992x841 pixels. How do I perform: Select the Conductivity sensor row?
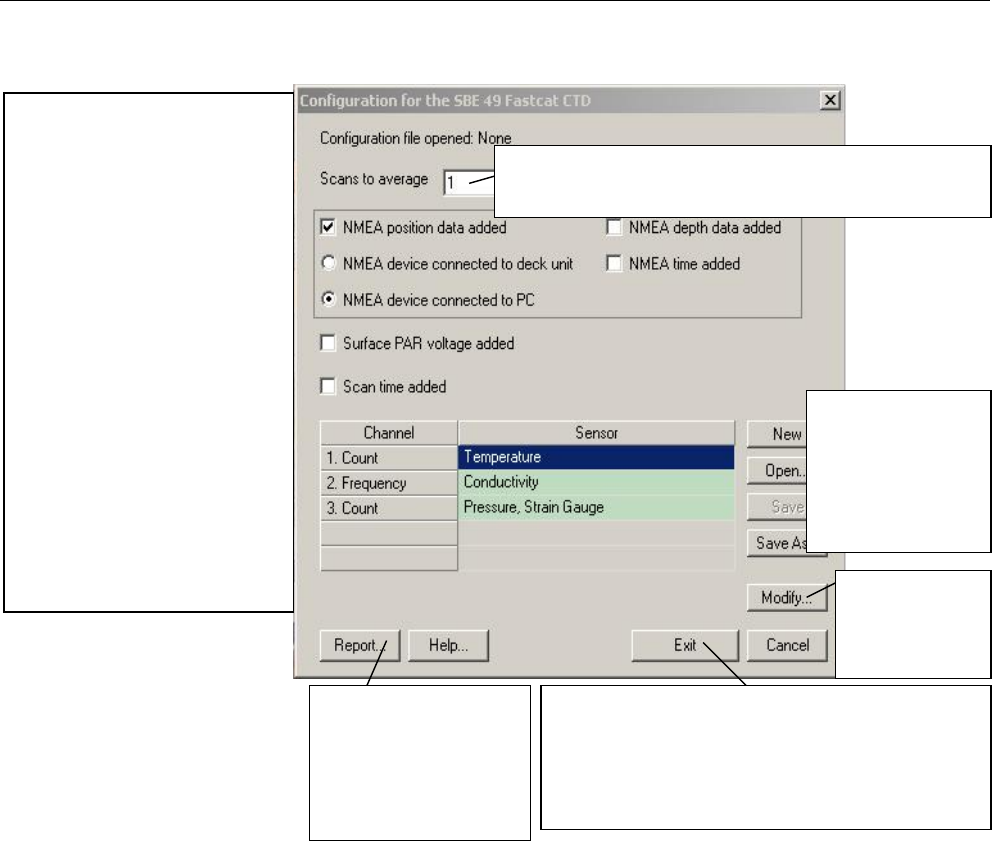(596, 482)
